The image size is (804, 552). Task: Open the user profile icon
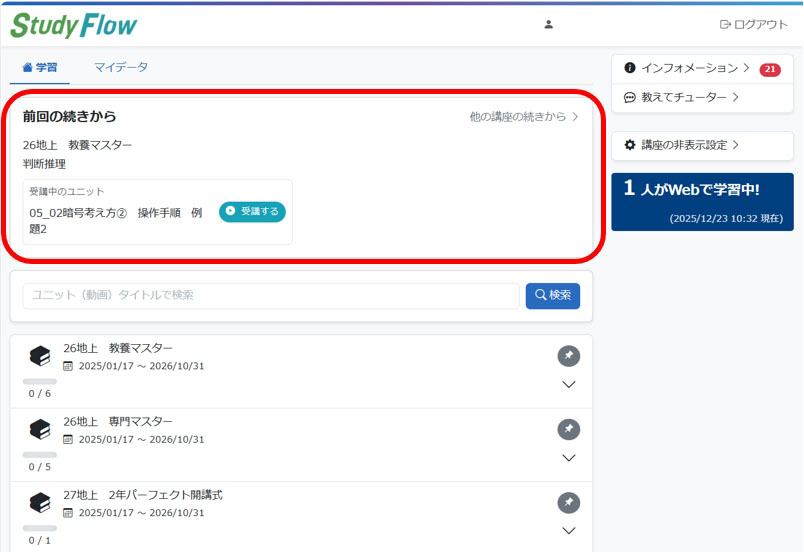point(548,25)
